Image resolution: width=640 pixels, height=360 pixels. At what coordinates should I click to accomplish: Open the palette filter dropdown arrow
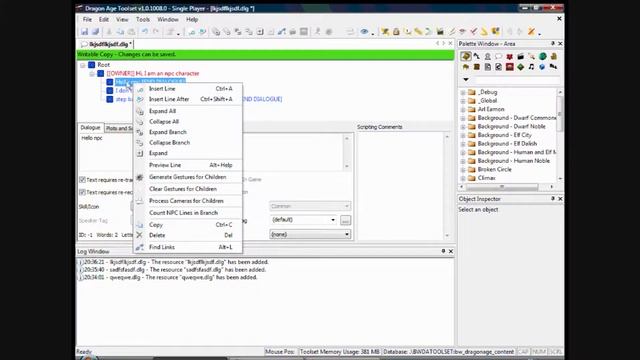click(466, 80)
